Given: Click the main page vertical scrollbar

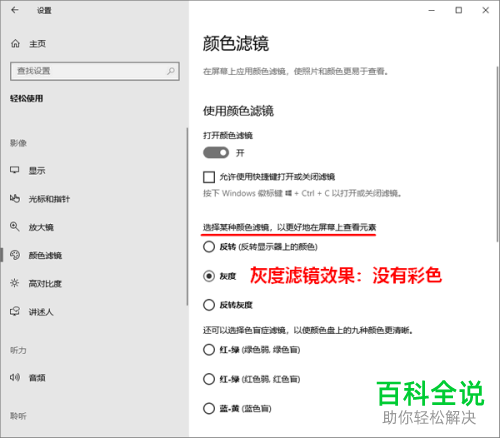Looking at the screenshot, I should click(498, 153).
